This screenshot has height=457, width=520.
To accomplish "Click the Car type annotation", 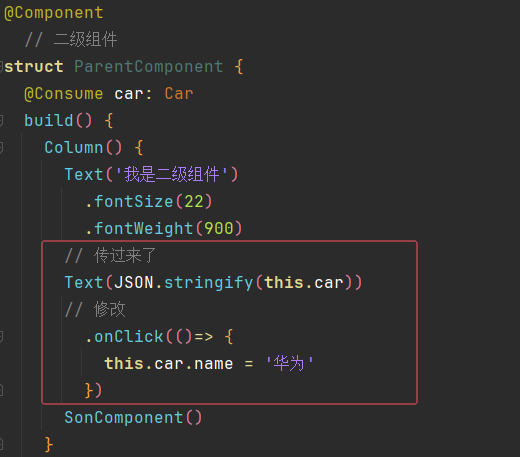I will pyautogui.click(x=179, y=94).
